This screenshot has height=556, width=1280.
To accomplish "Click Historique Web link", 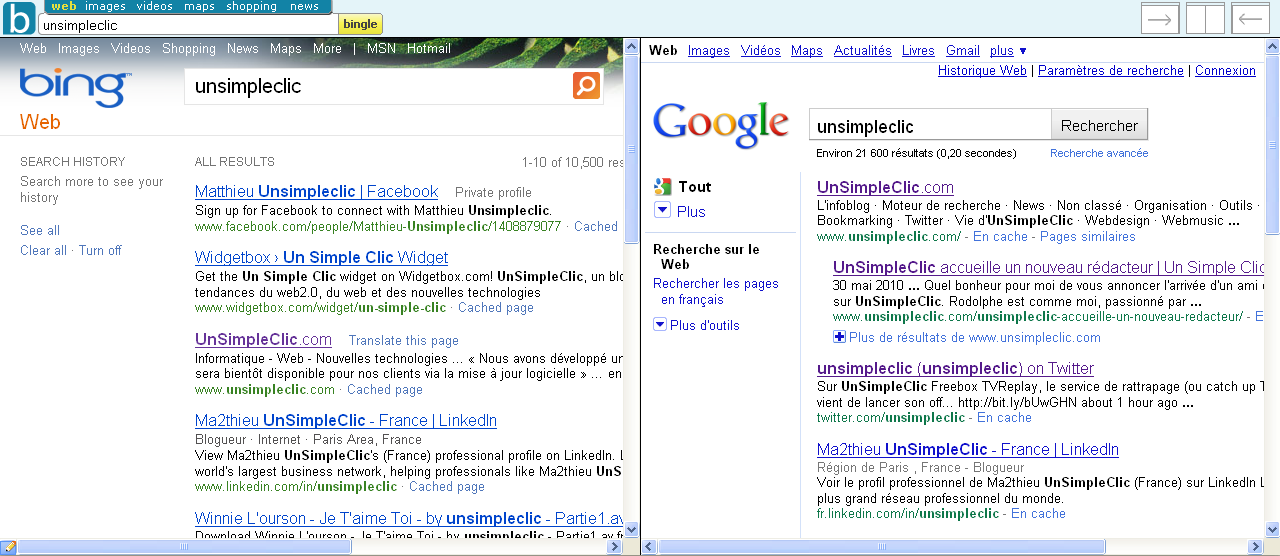I will (x=982, y=70).
